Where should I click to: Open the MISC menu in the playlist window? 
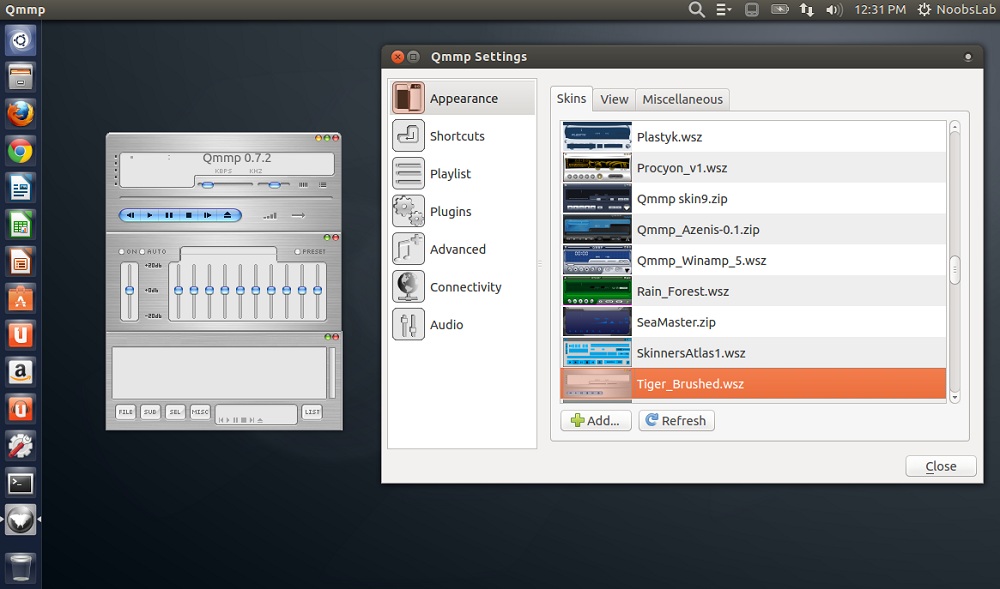[x=200, y=412]
